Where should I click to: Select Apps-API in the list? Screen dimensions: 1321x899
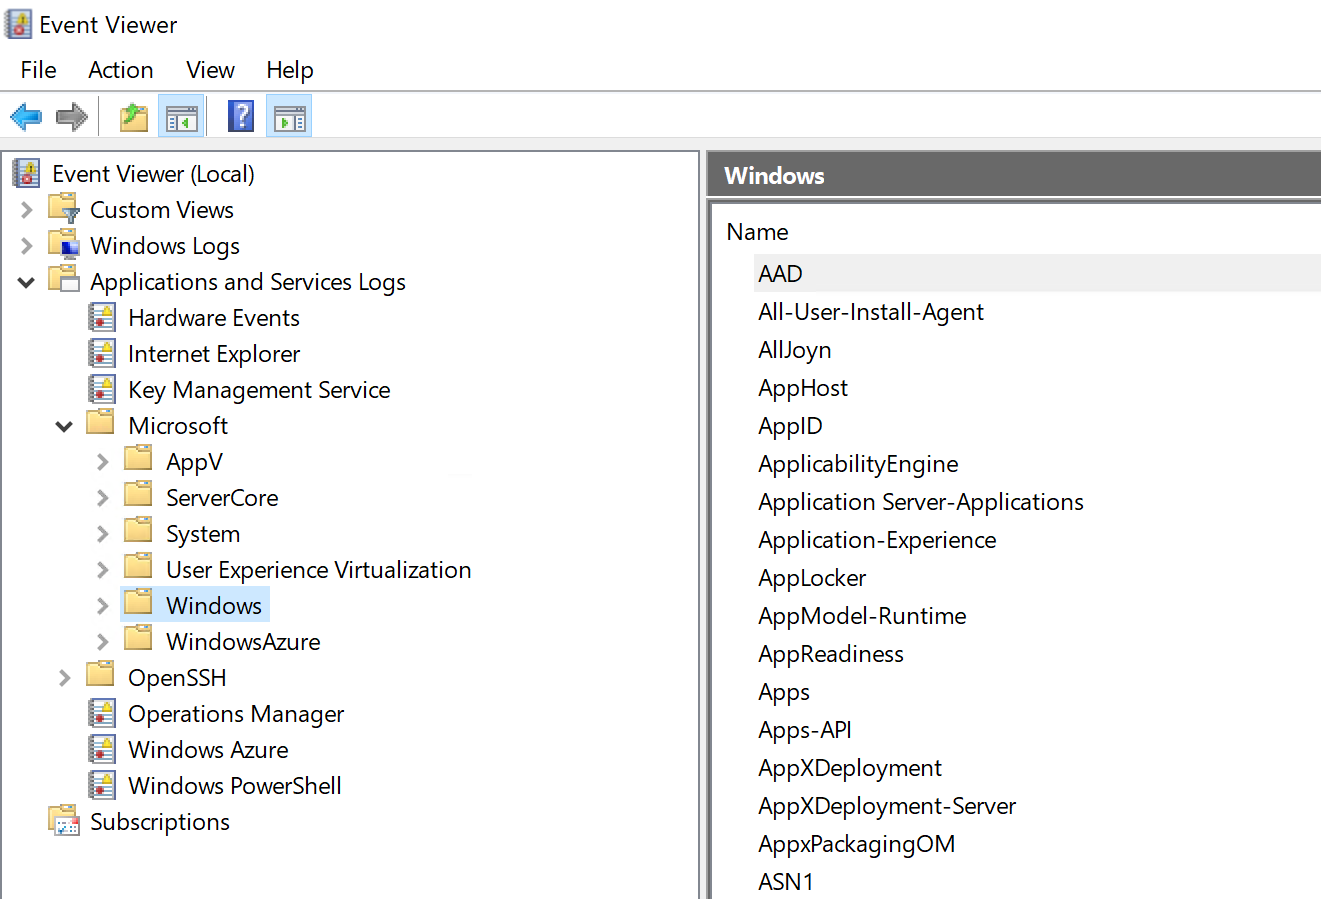(804, 730)
